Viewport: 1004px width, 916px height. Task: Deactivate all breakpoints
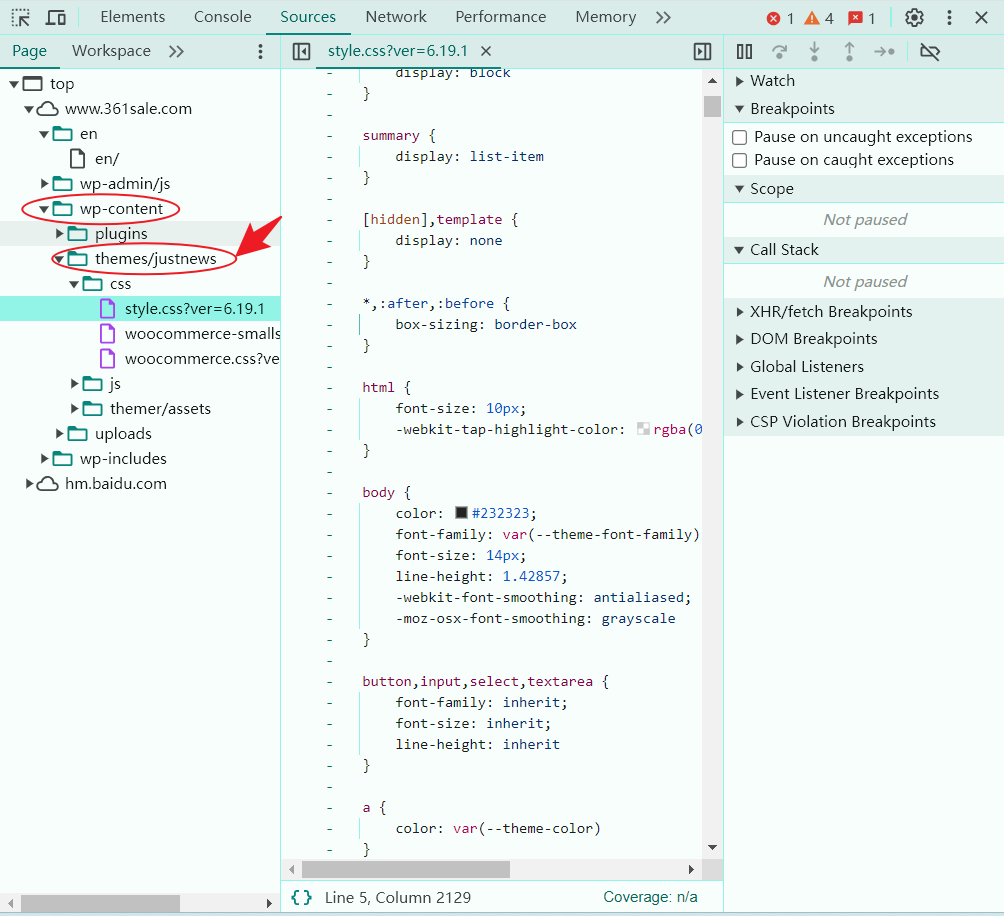pos(930,51)
